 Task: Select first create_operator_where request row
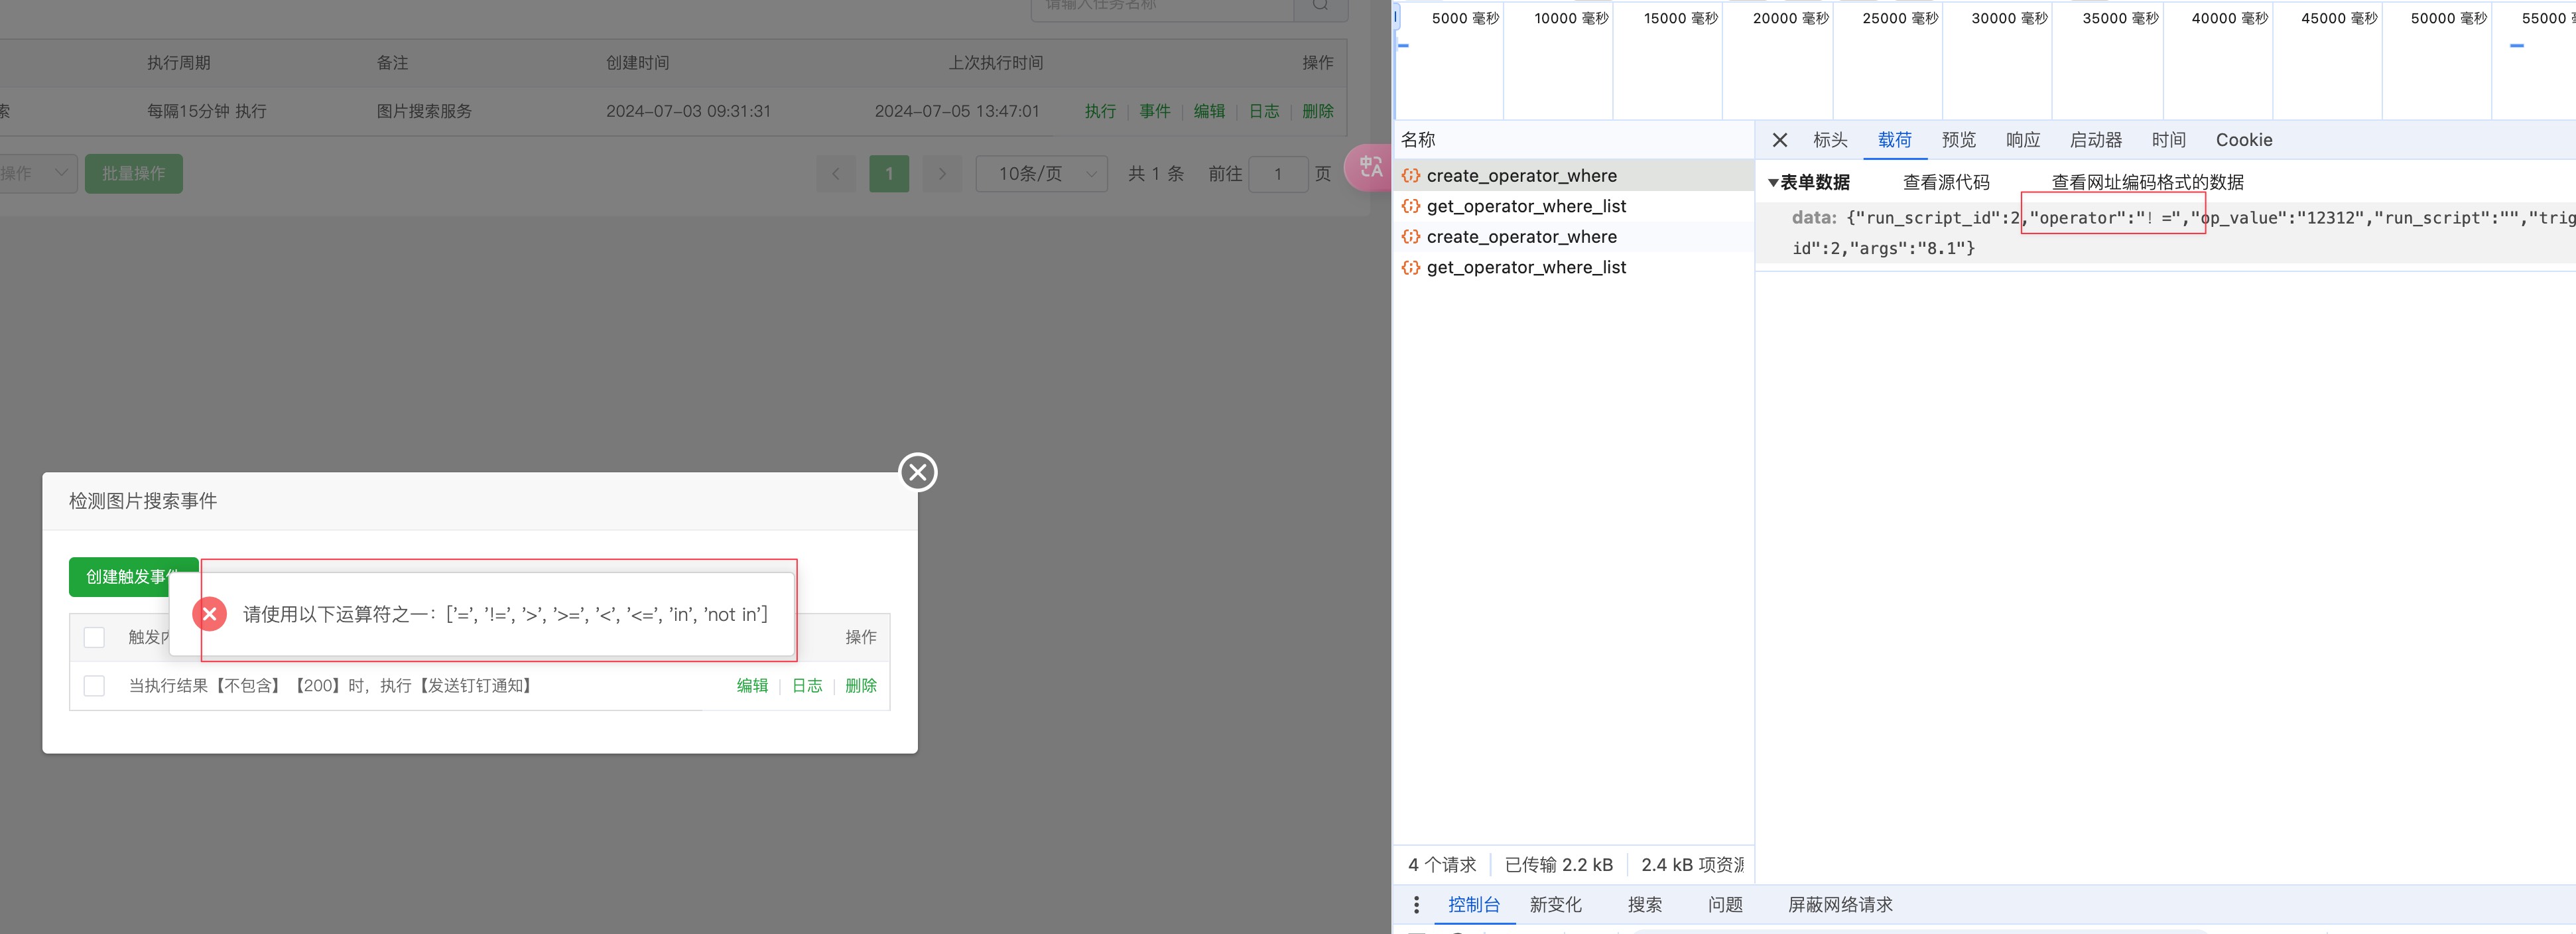[1573, 176]
